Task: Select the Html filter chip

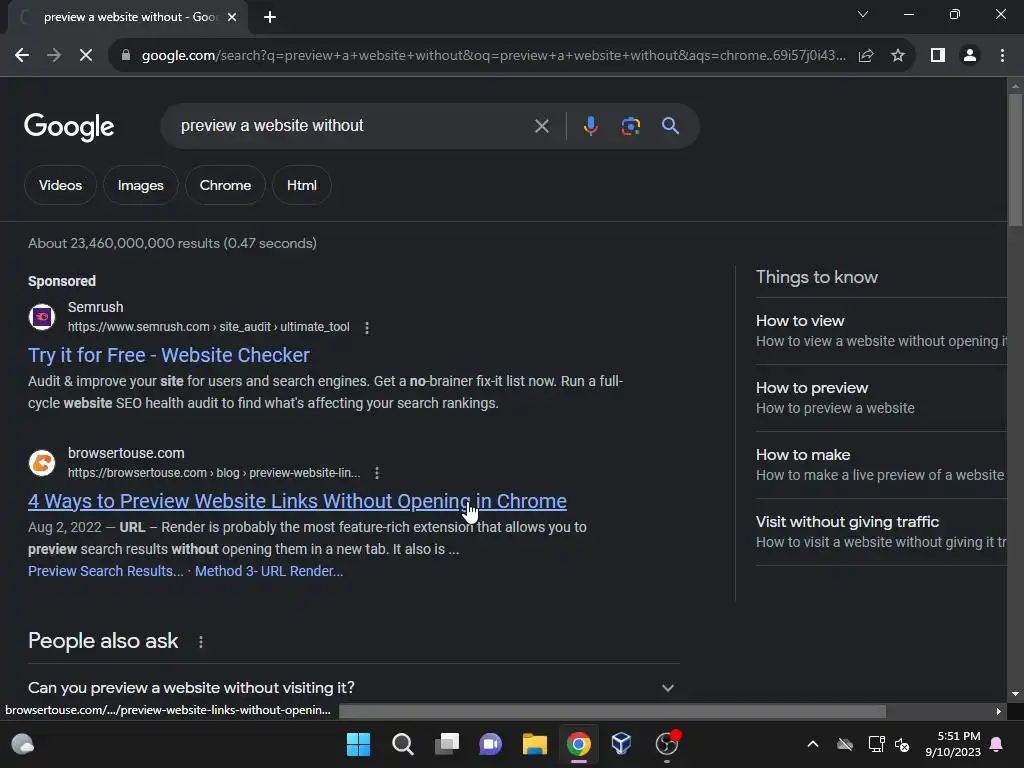Action: point(302,185)
